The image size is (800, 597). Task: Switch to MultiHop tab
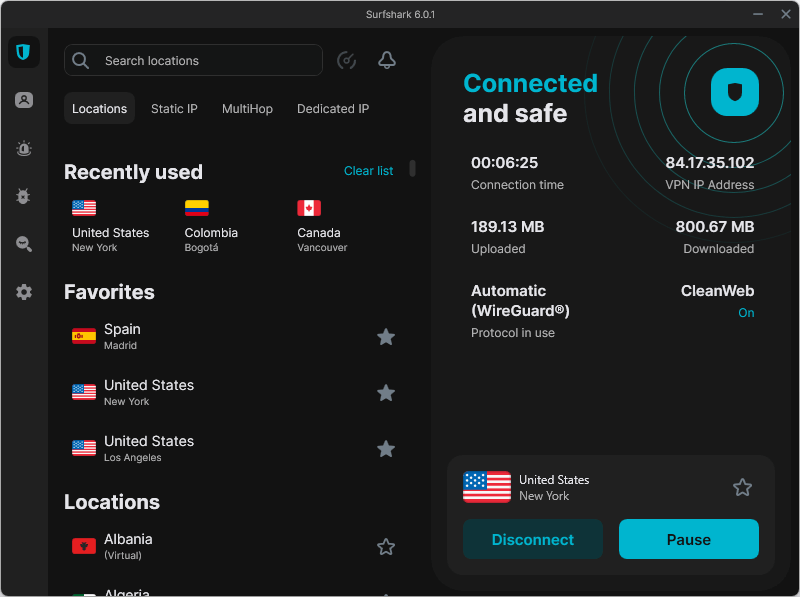(x=247, y=109)
